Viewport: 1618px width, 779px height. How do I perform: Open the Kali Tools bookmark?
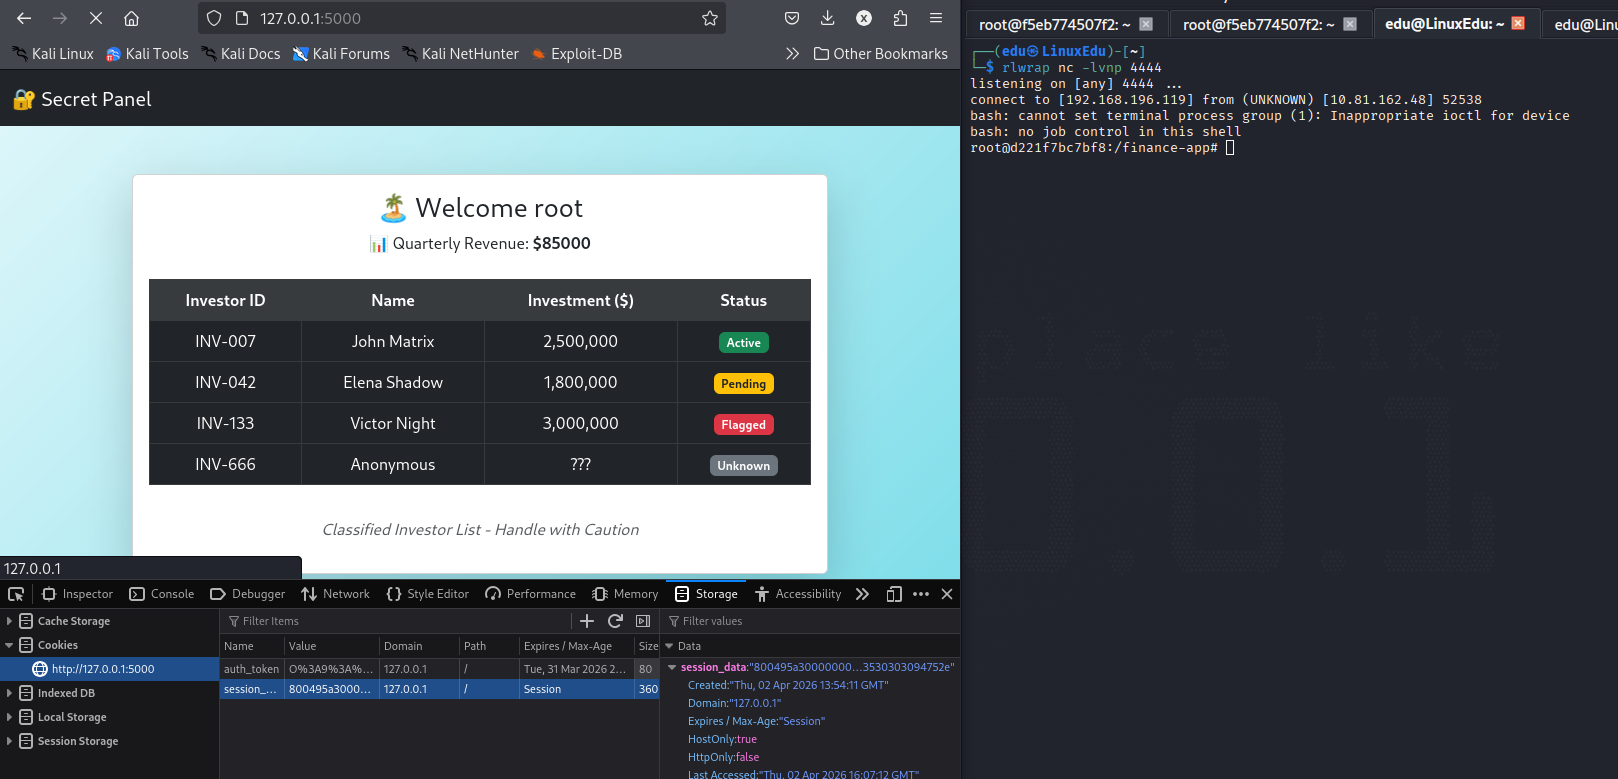[147, 54]
